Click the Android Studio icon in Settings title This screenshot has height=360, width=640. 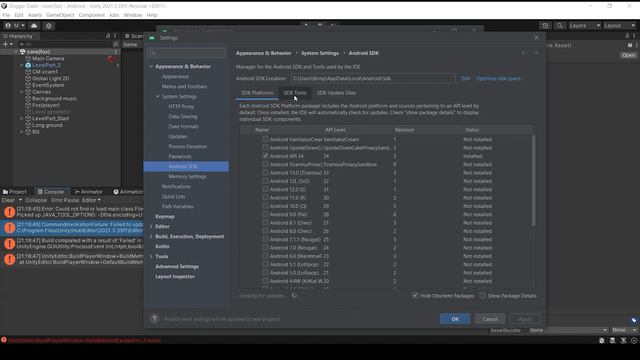click(152, 38)
